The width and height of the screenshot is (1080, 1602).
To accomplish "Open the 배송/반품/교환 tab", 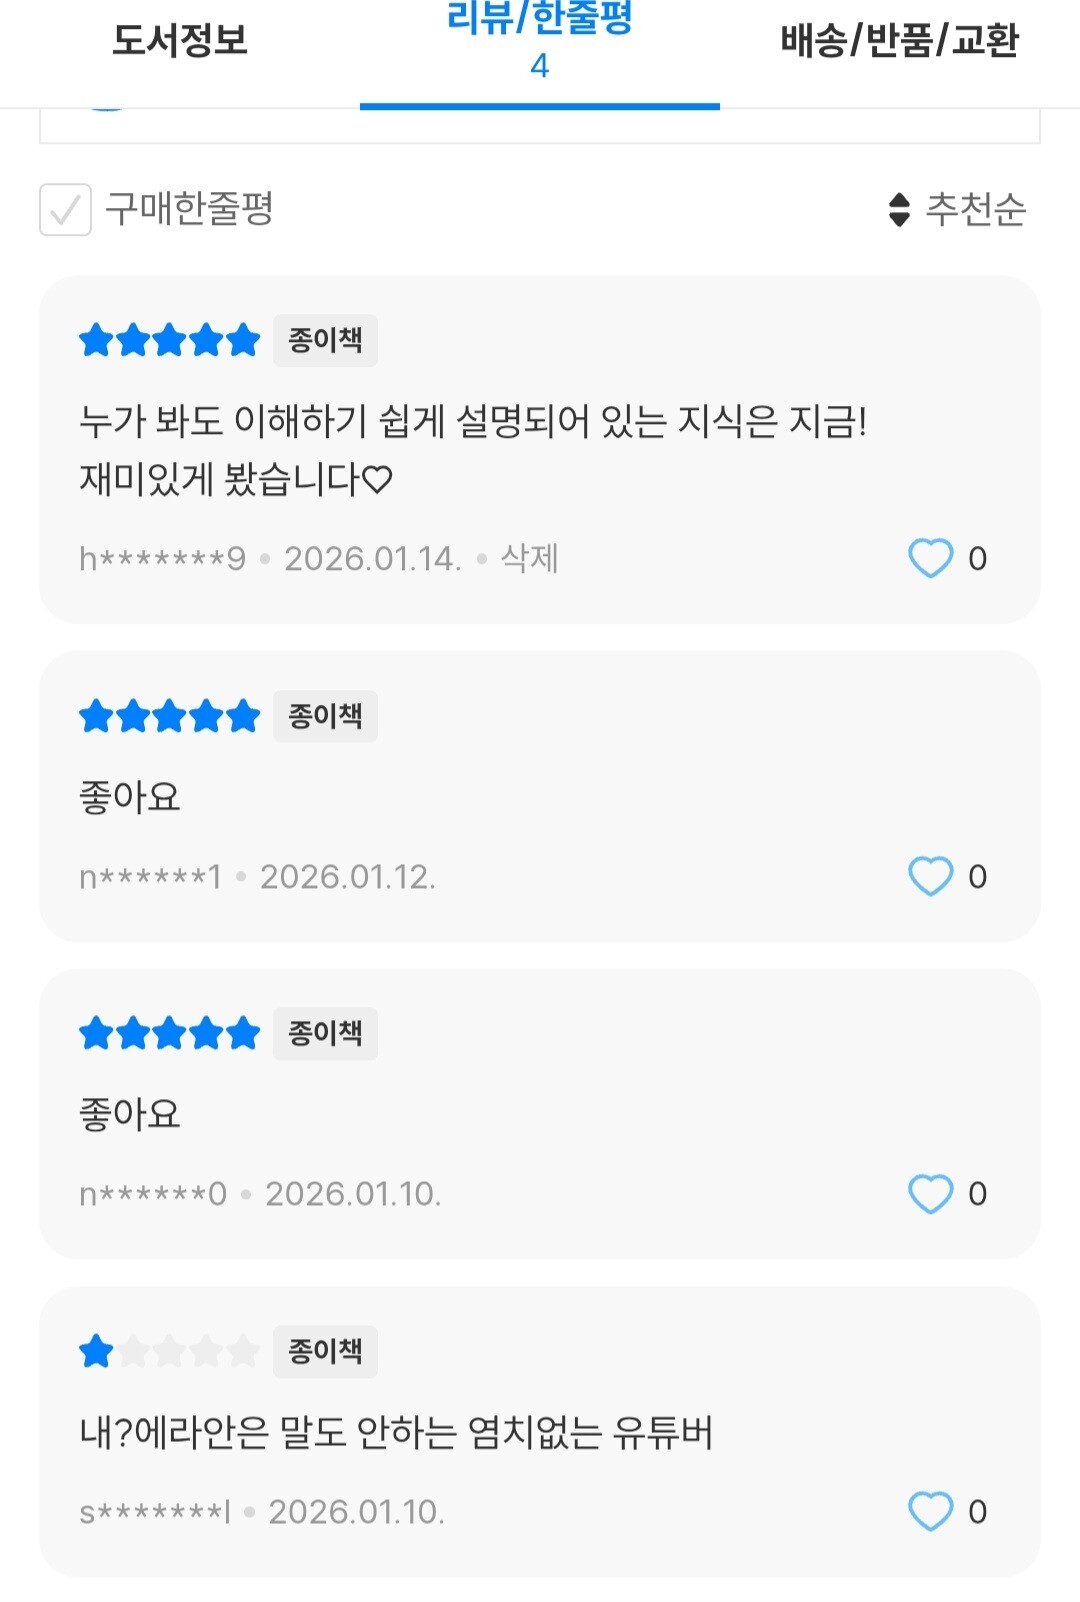I will click(x=899, y=42).
